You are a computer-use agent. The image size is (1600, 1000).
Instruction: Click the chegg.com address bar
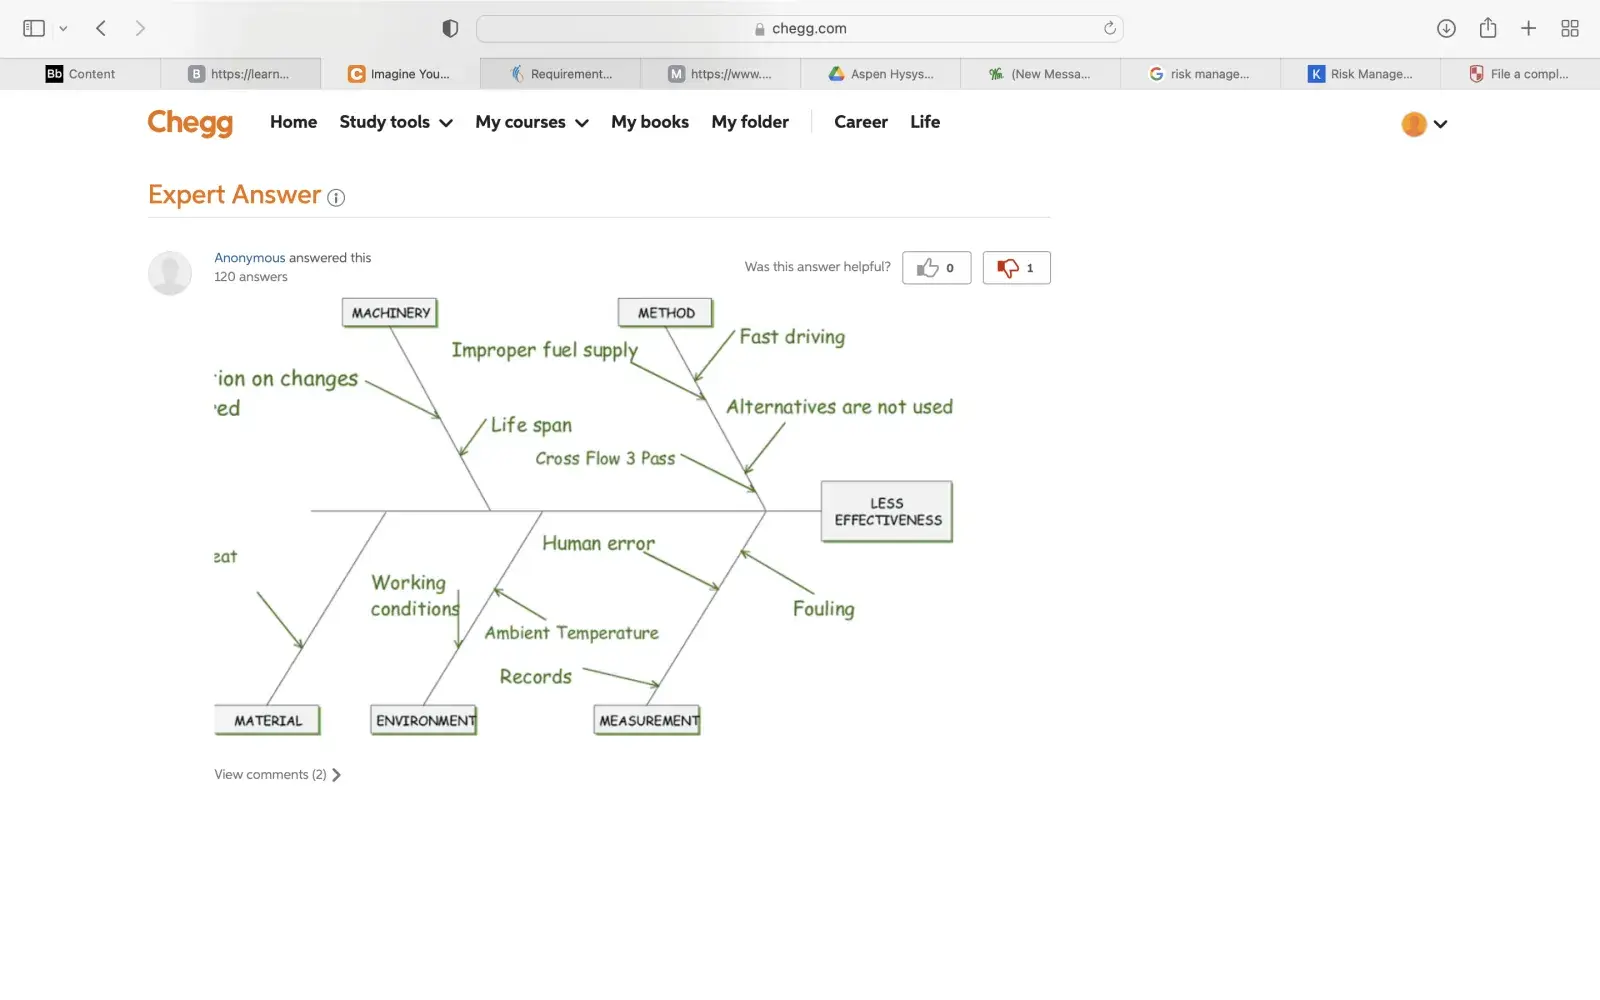pyautogui.click(x=799, y=29)
